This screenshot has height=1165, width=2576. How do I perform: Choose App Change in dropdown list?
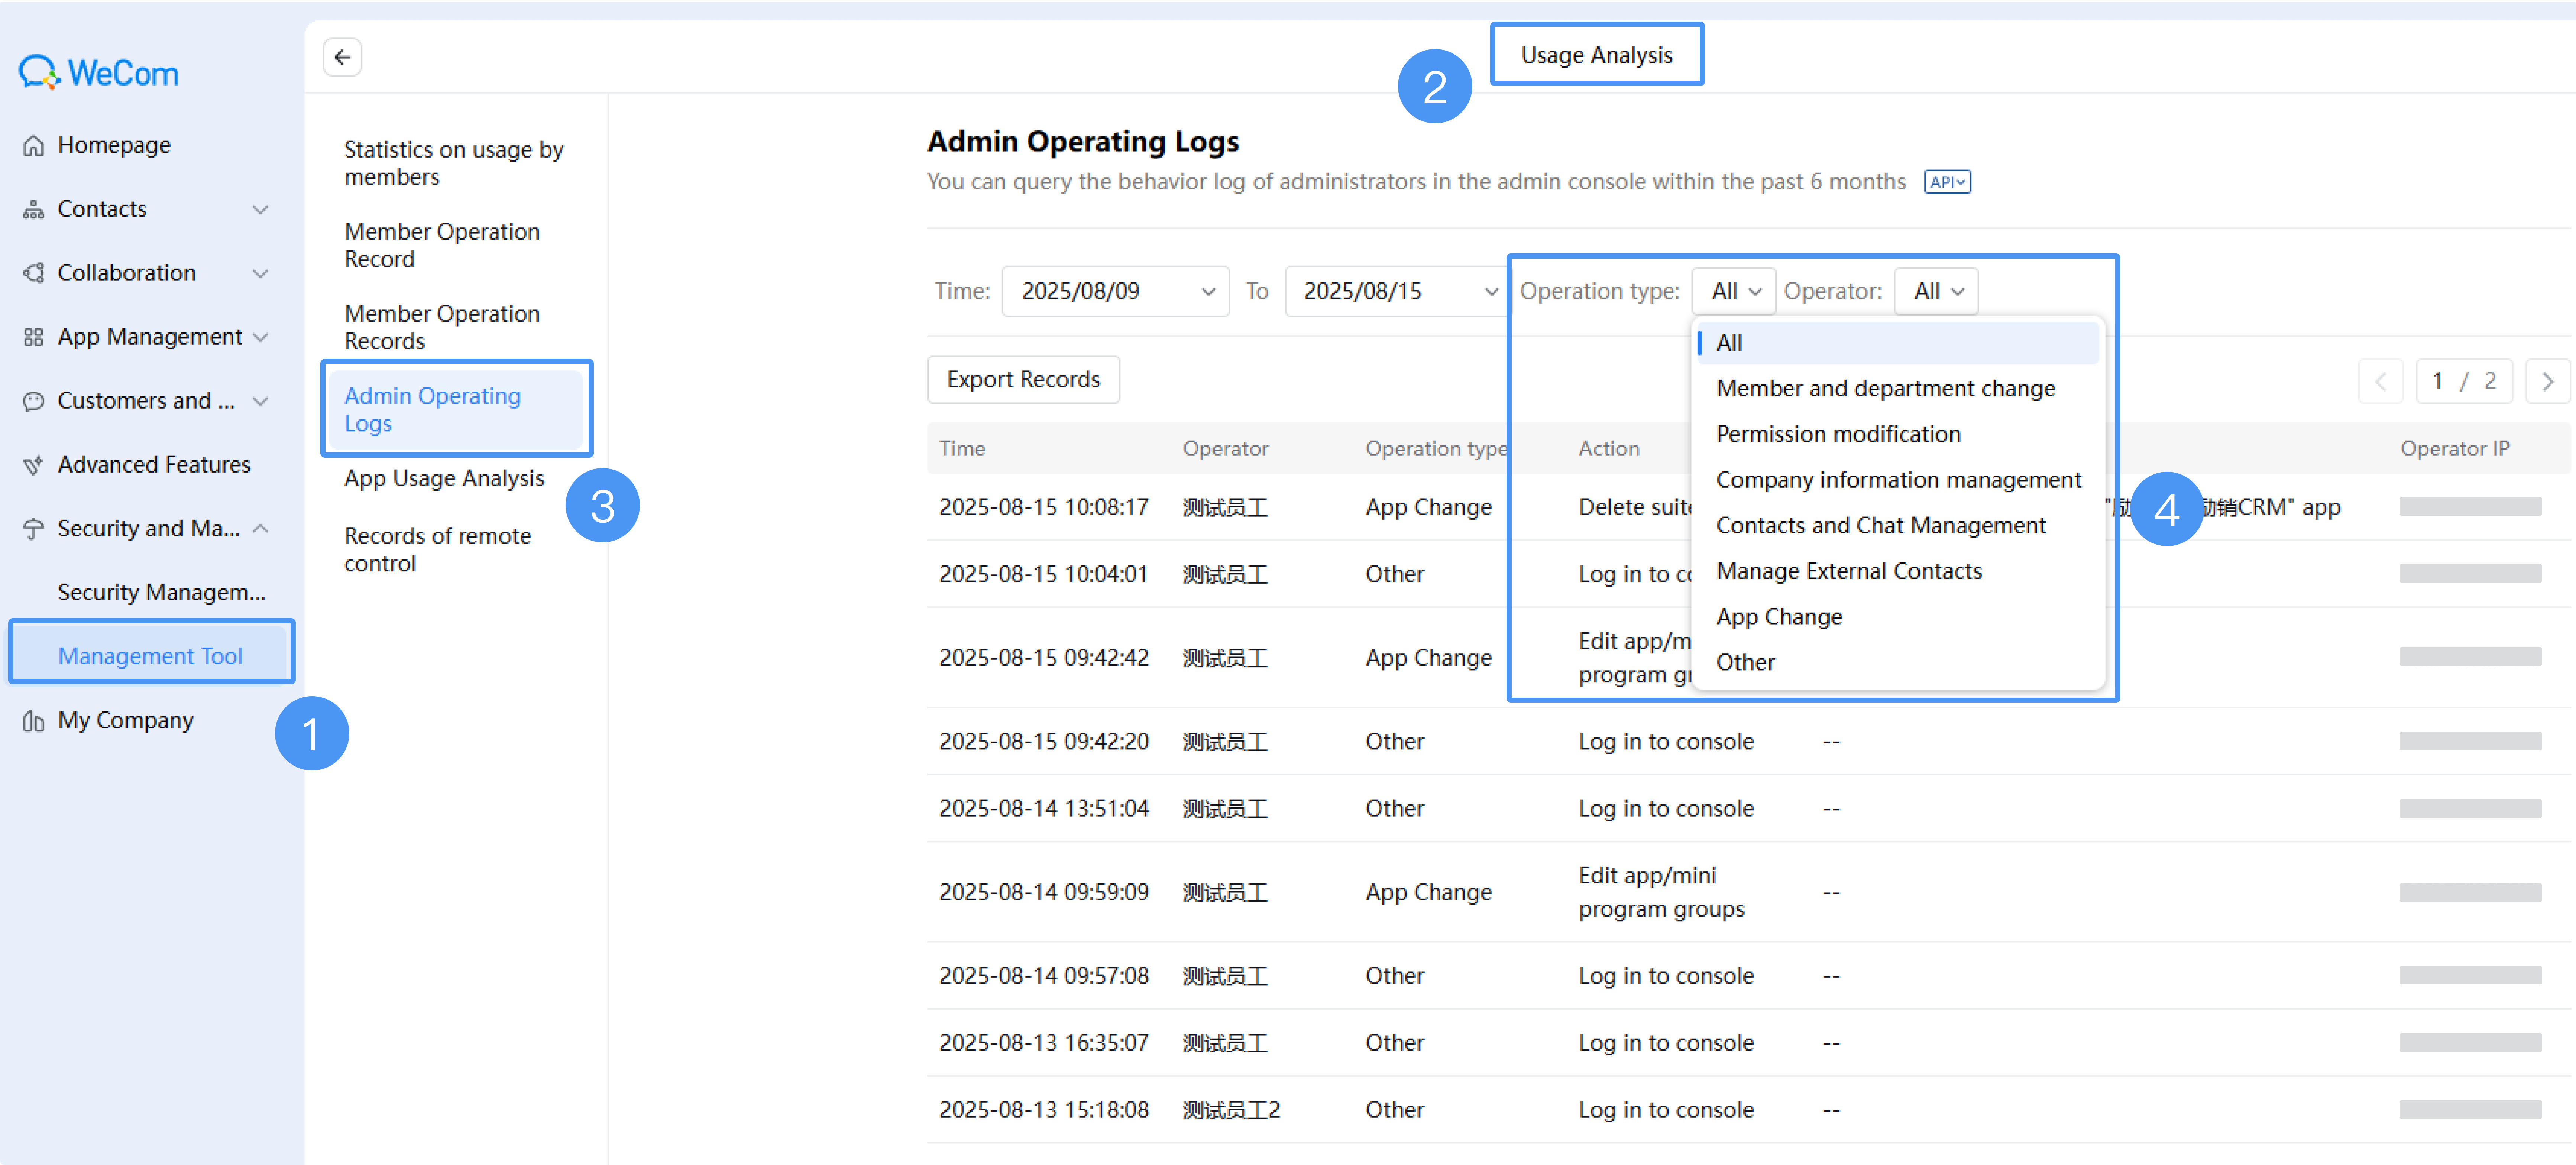pos(1779,617)
